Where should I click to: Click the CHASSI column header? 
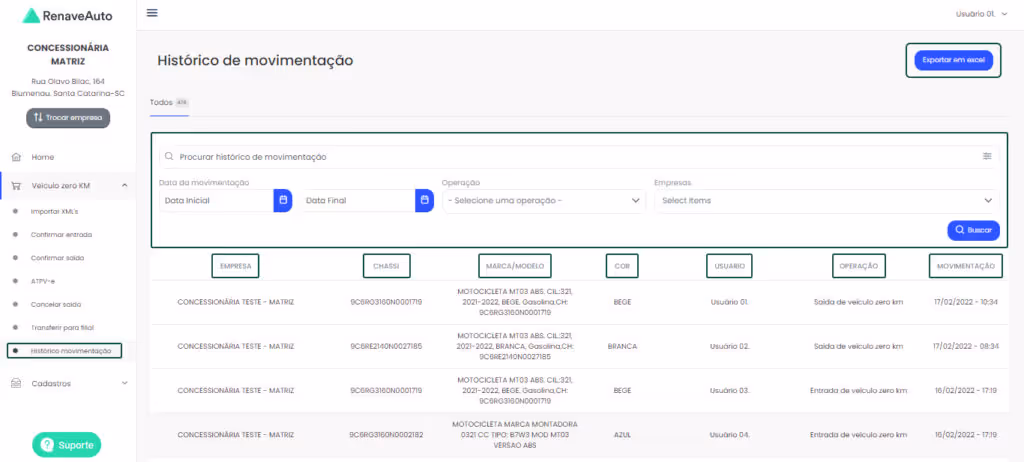[x=387, y=266]
